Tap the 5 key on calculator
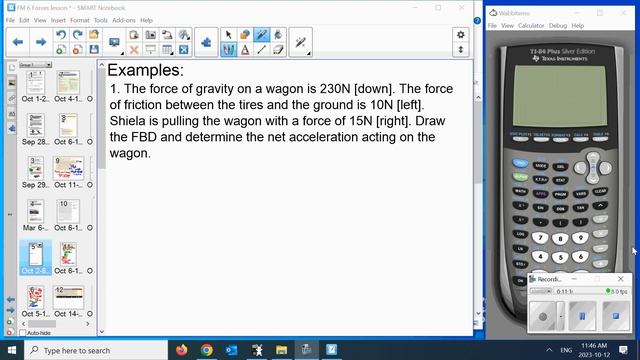Viewport: 640px width, 360px height. 560,257
